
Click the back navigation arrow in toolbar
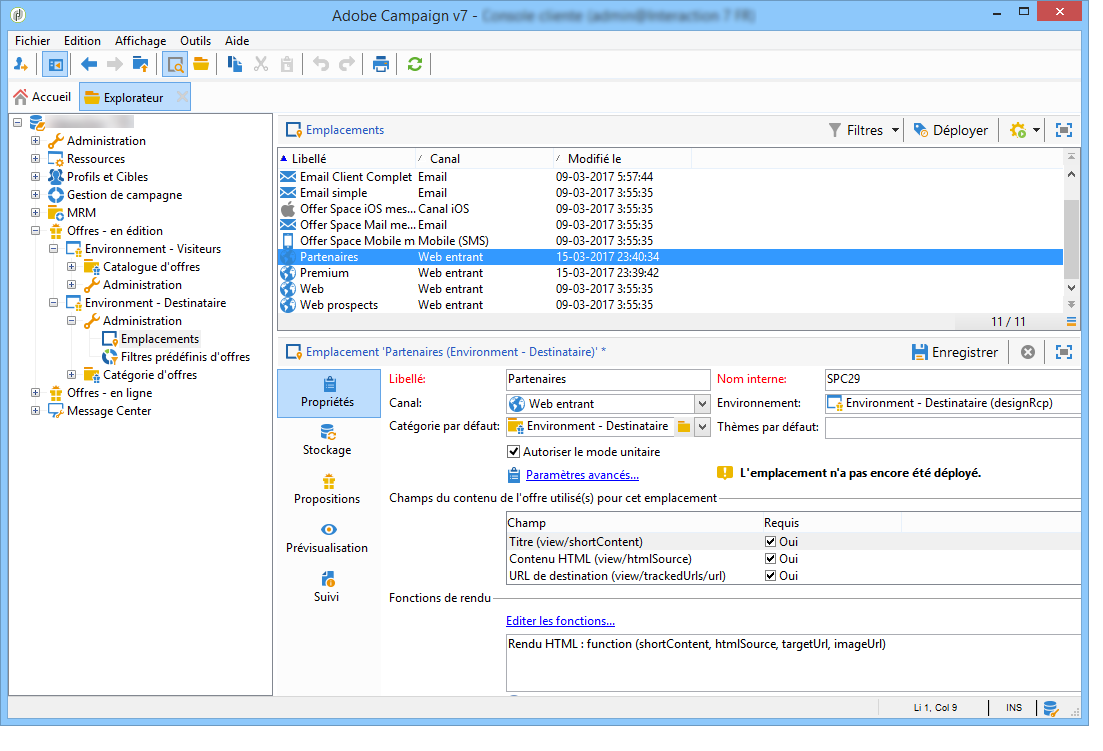89,65
